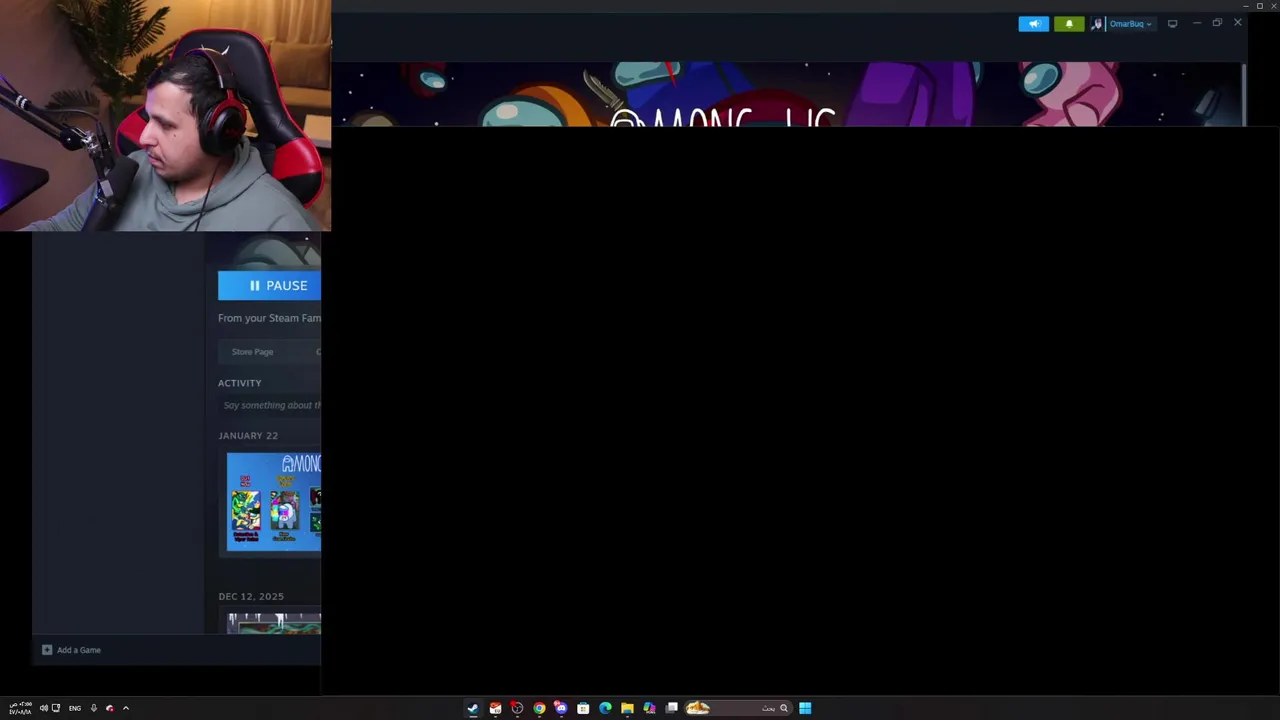Open the Dec 12, 2025 news thumbnail
The width and height of the screenshot is (1280, 720).
(x=274, y=624)
